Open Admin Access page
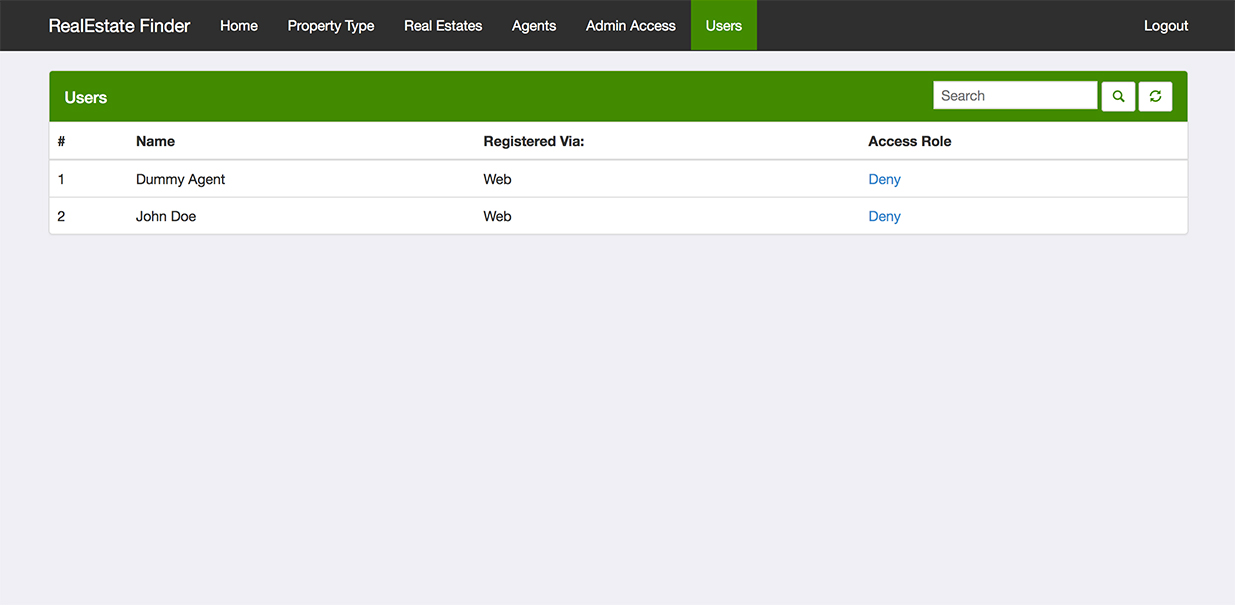Viewport: 1235px width, 605px height. (631, 25)
